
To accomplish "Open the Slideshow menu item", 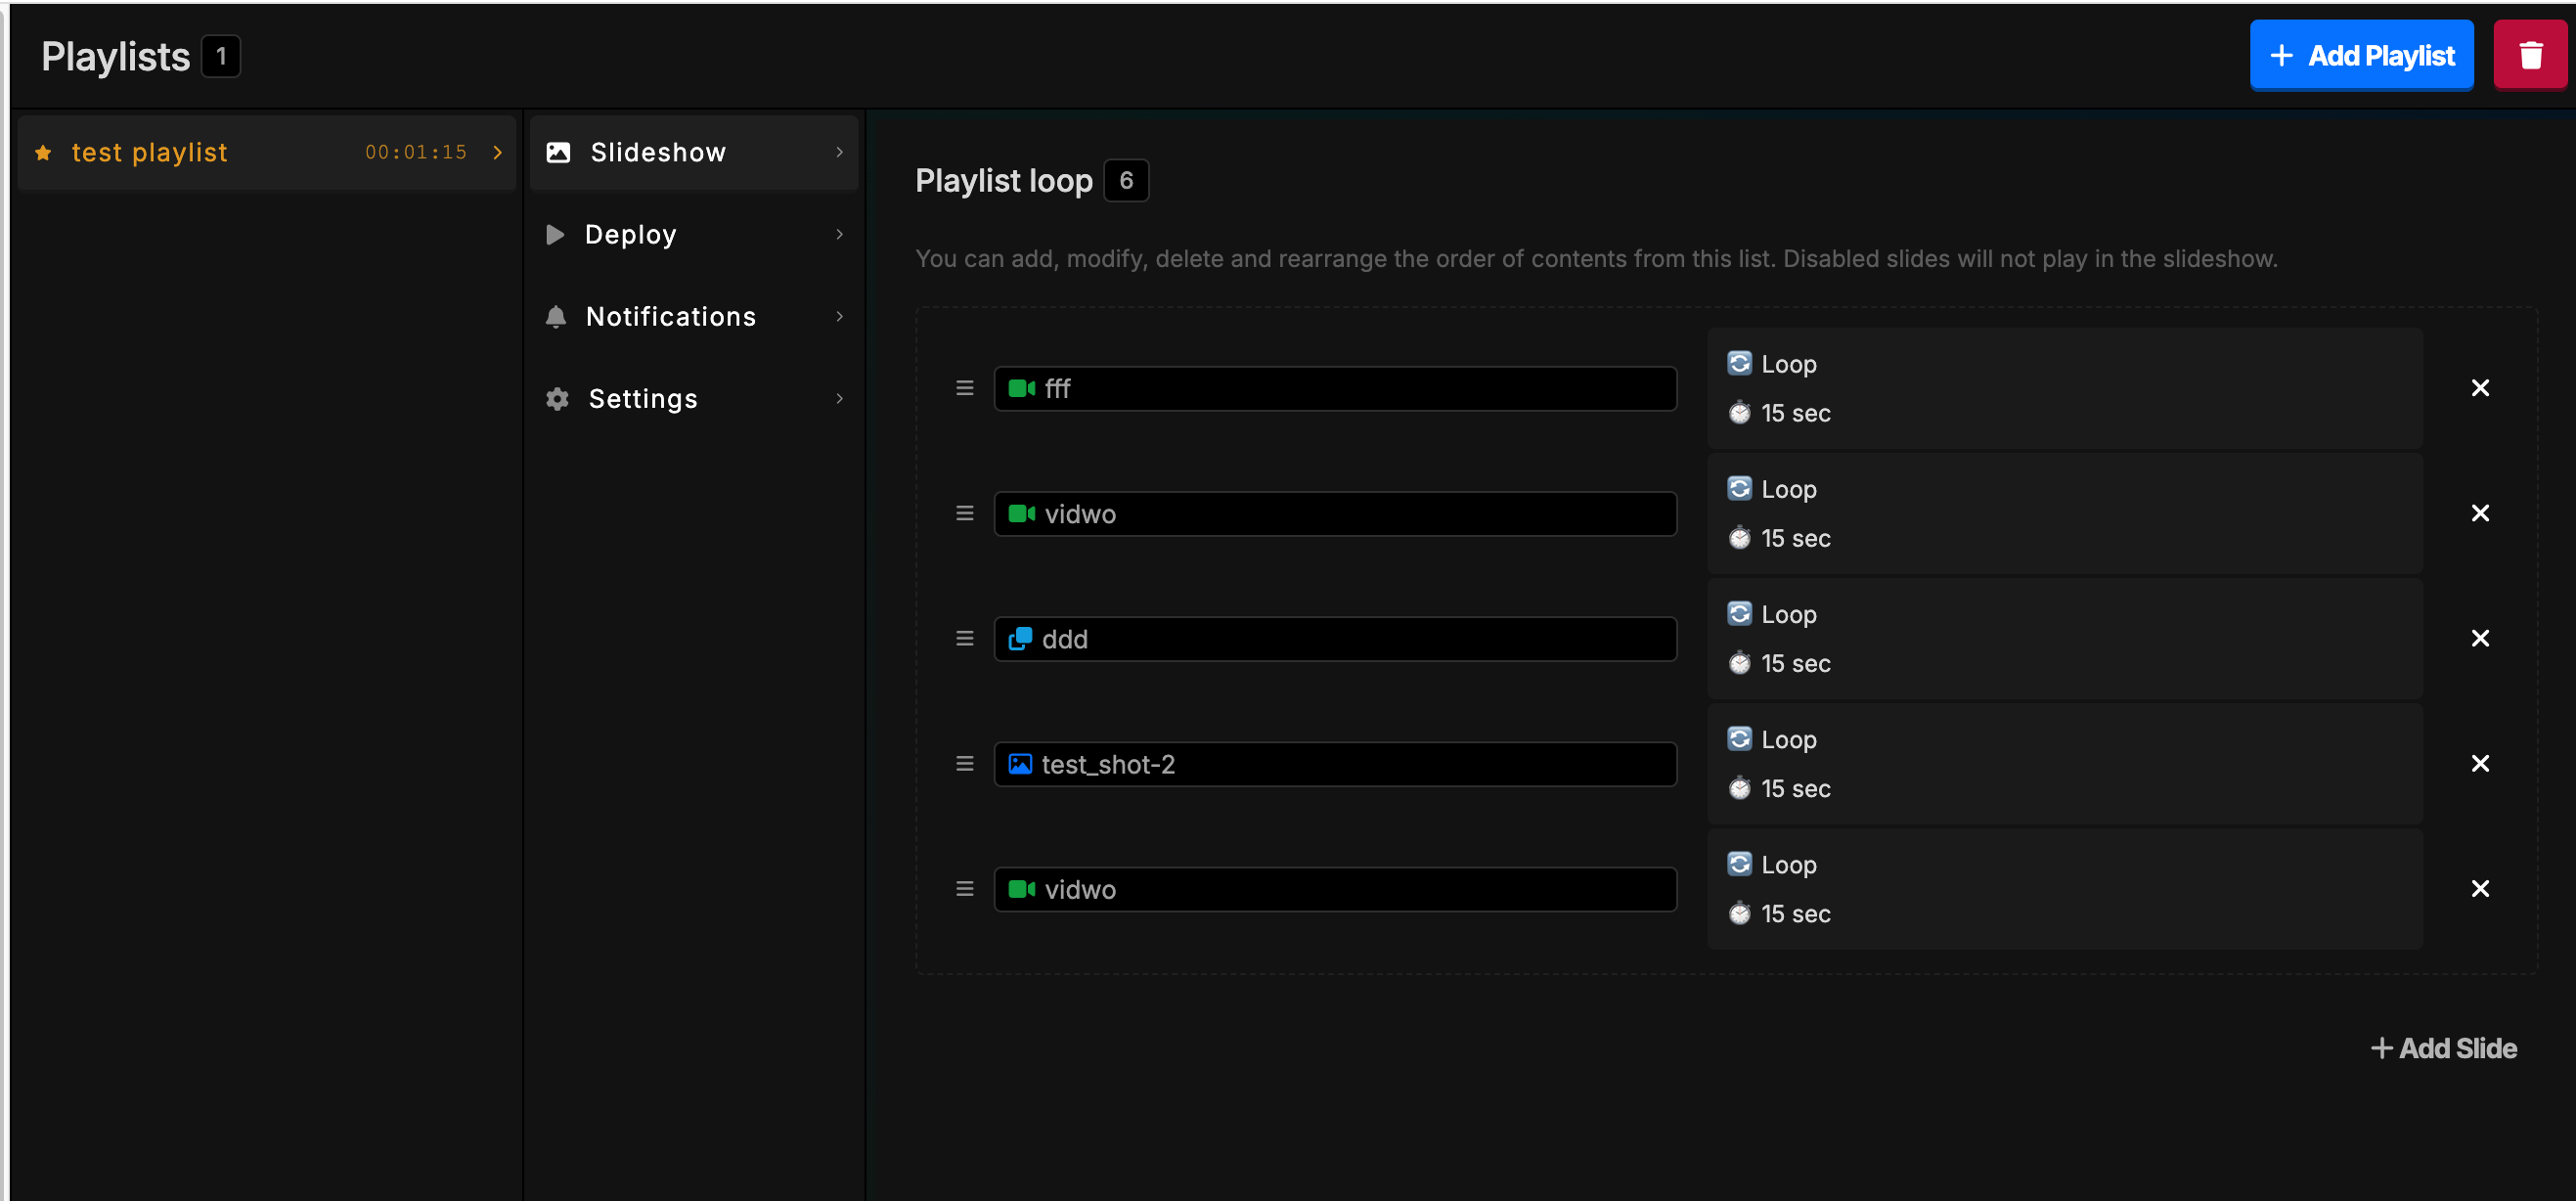I will [x=658, y=152].
